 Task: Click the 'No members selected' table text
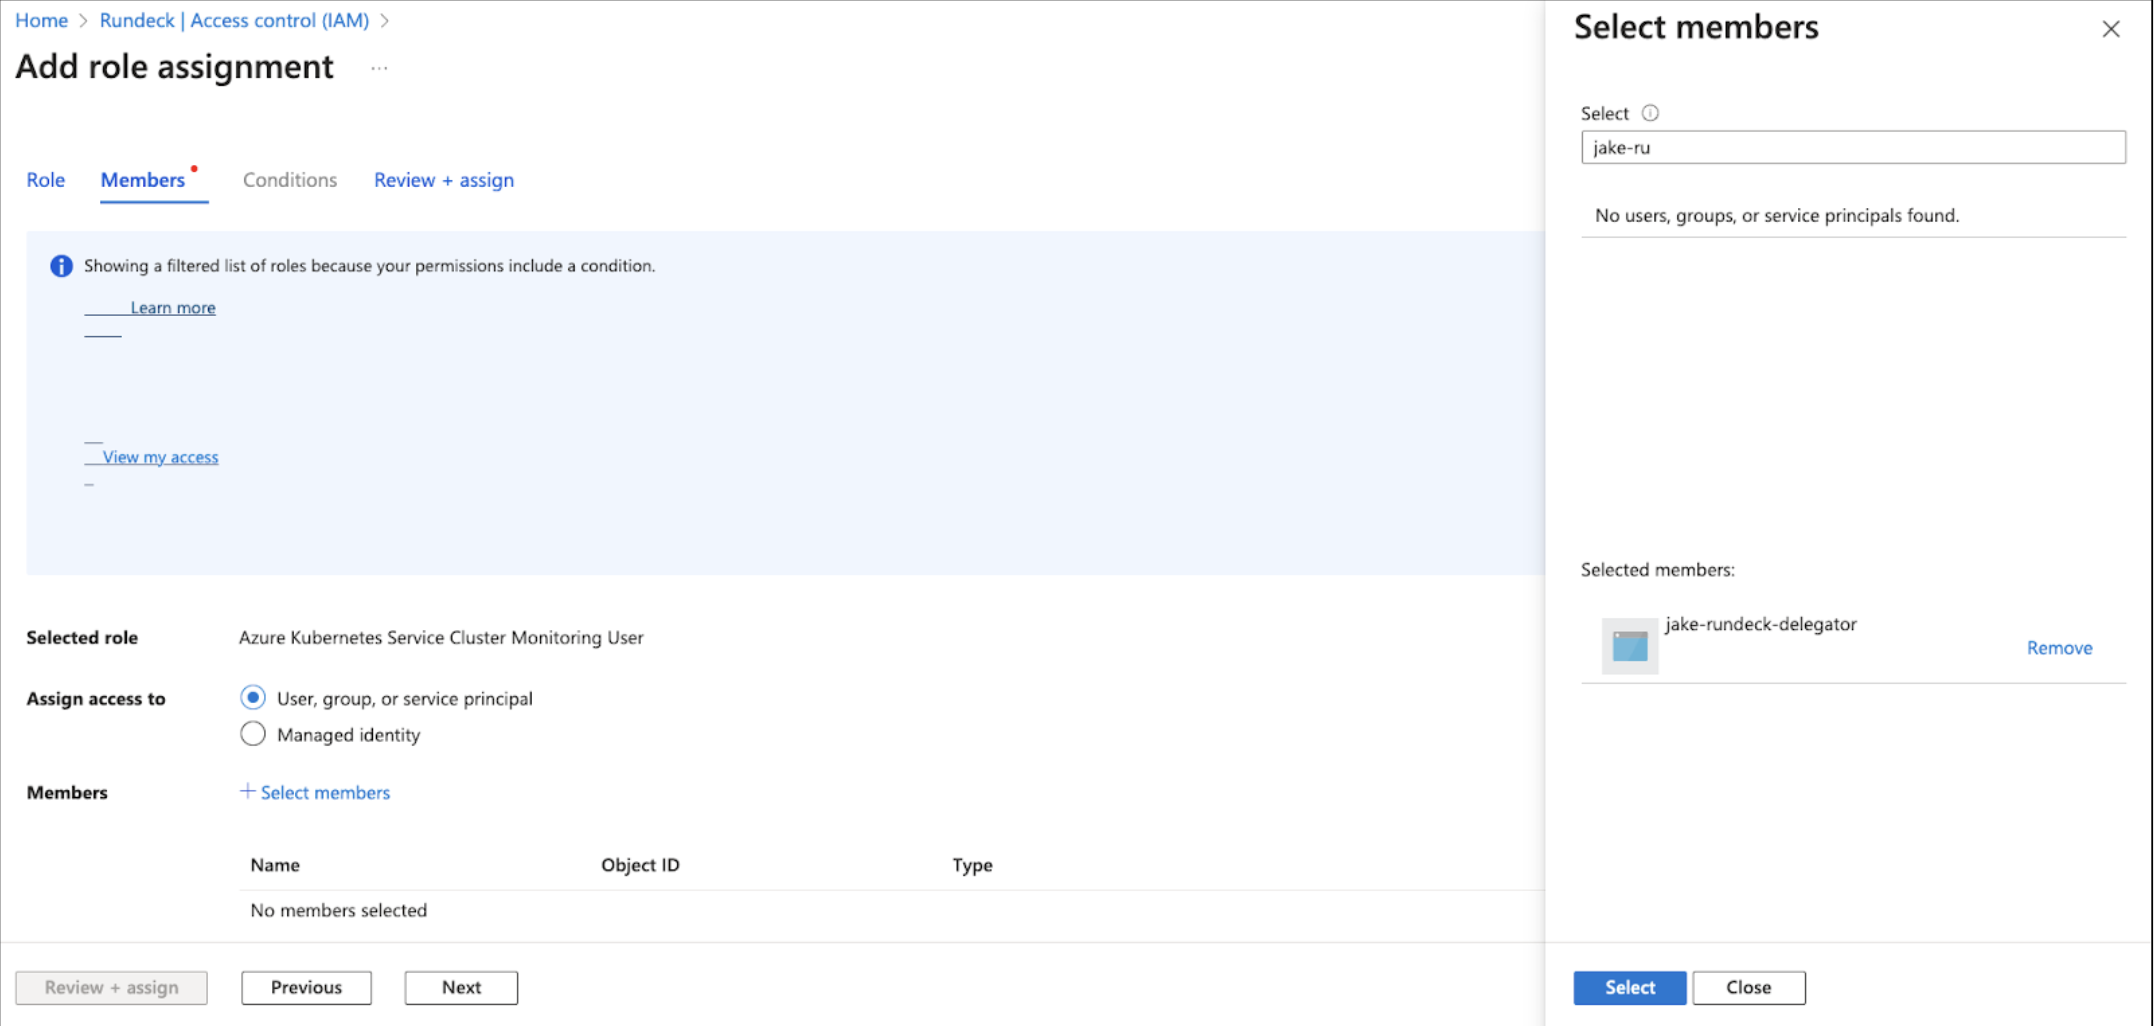pos(338,910)
